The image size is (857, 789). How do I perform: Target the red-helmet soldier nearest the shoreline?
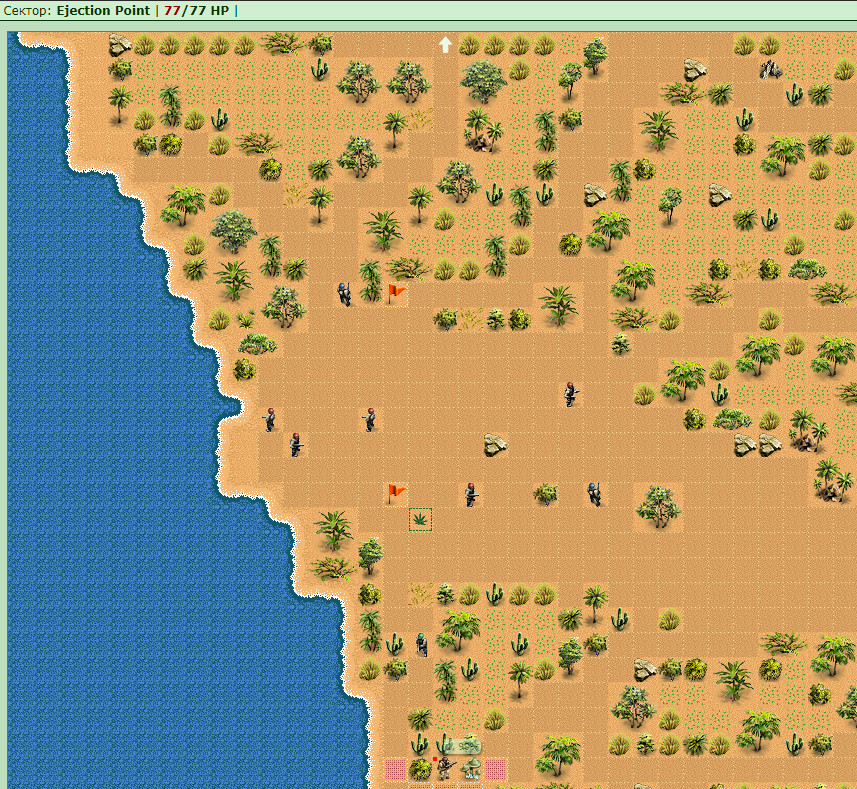pos(269,419)
